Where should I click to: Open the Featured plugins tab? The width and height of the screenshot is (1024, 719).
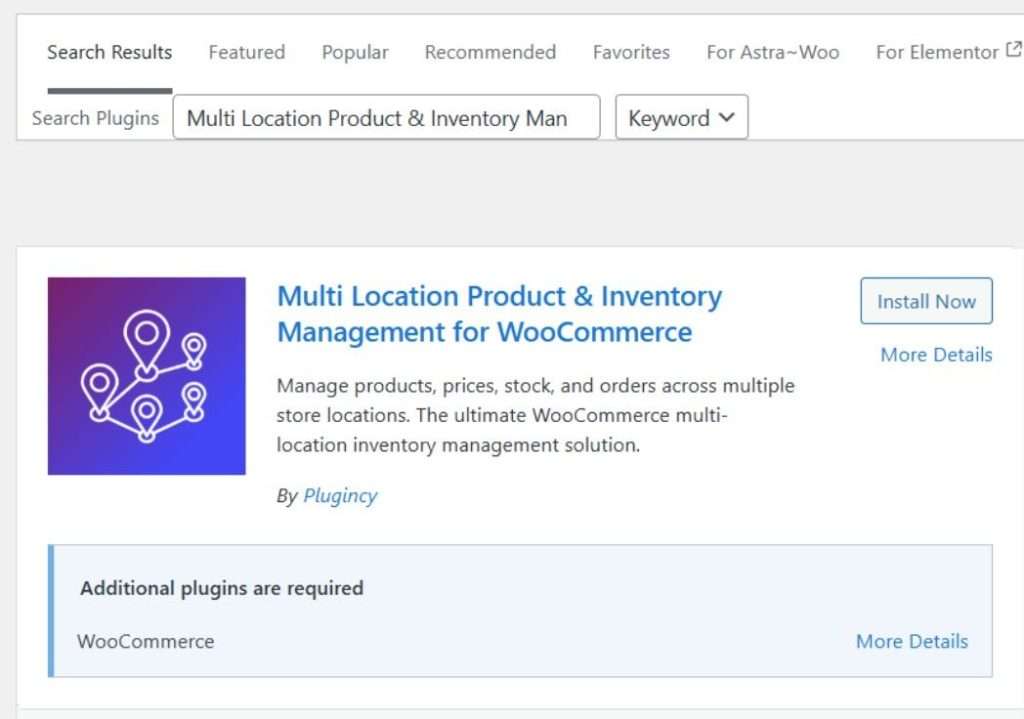(x=247, y=52)
